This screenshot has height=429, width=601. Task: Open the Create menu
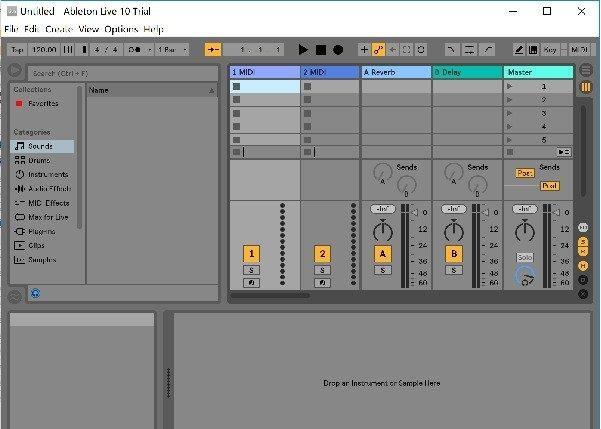(x=59, y=29)
